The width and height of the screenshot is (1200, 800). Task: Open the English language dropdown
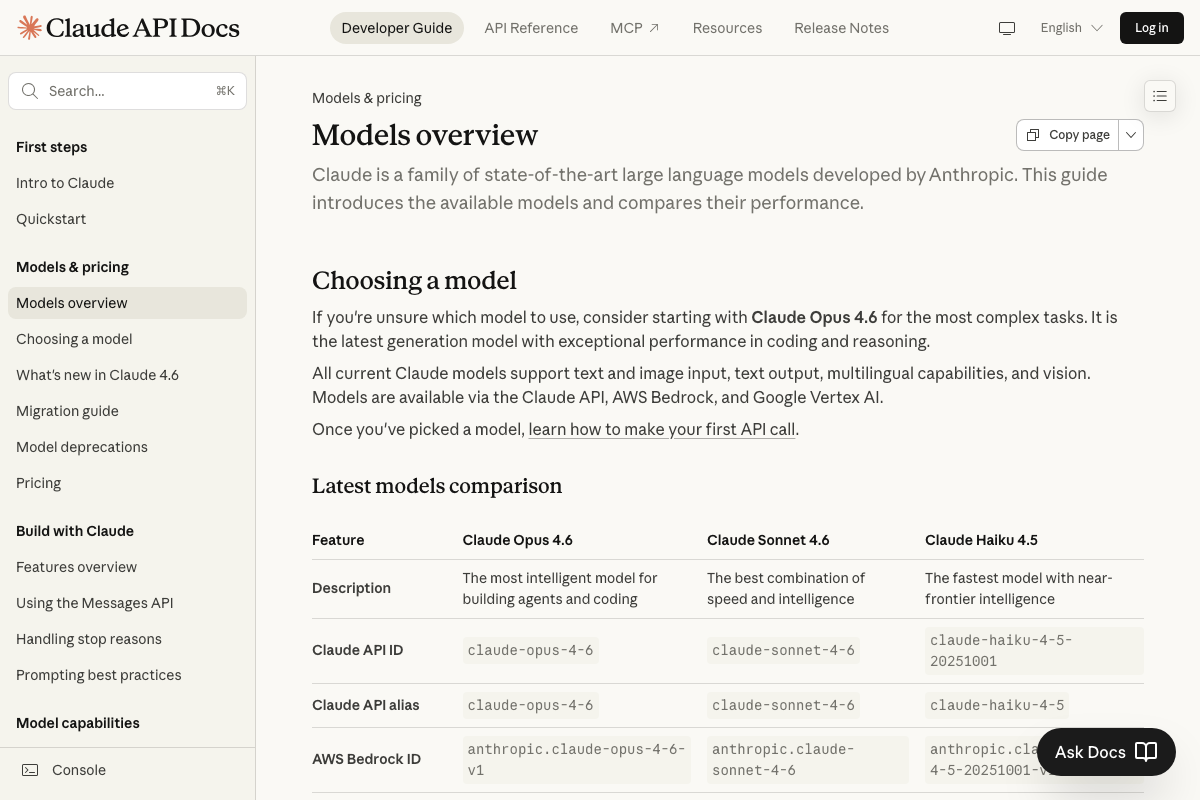pyautogui.click(x=1071, y=28)
